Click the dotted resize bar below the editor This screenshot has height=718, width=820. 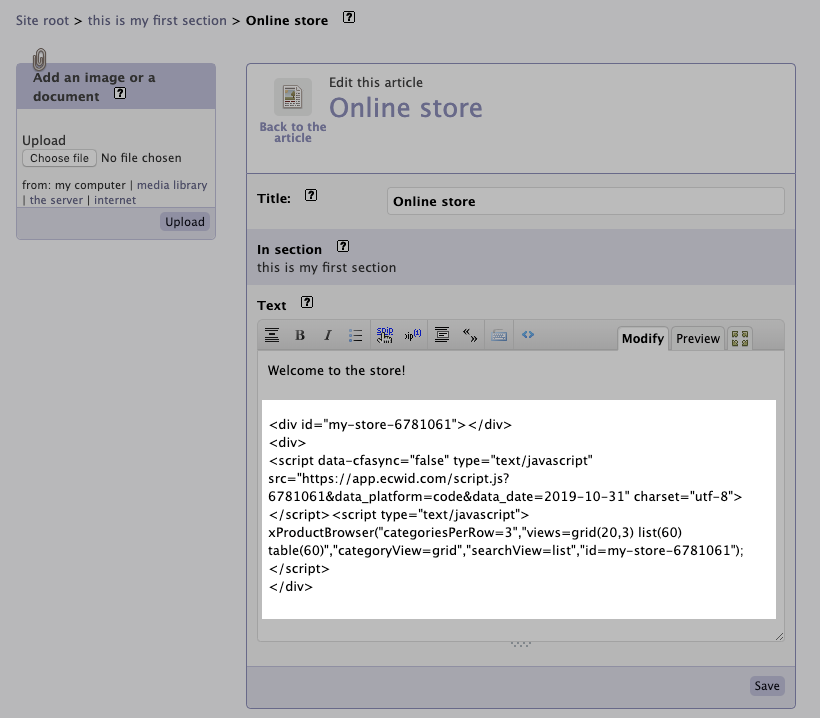pyautogui.click(x=521, y=644)
